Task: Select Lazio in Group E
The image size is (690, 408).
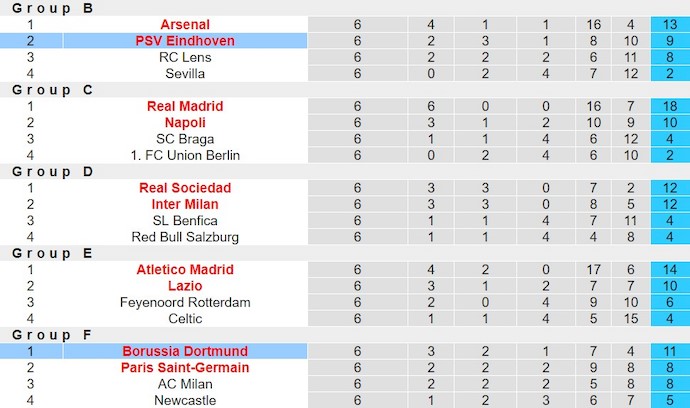Action: [185, 286]
